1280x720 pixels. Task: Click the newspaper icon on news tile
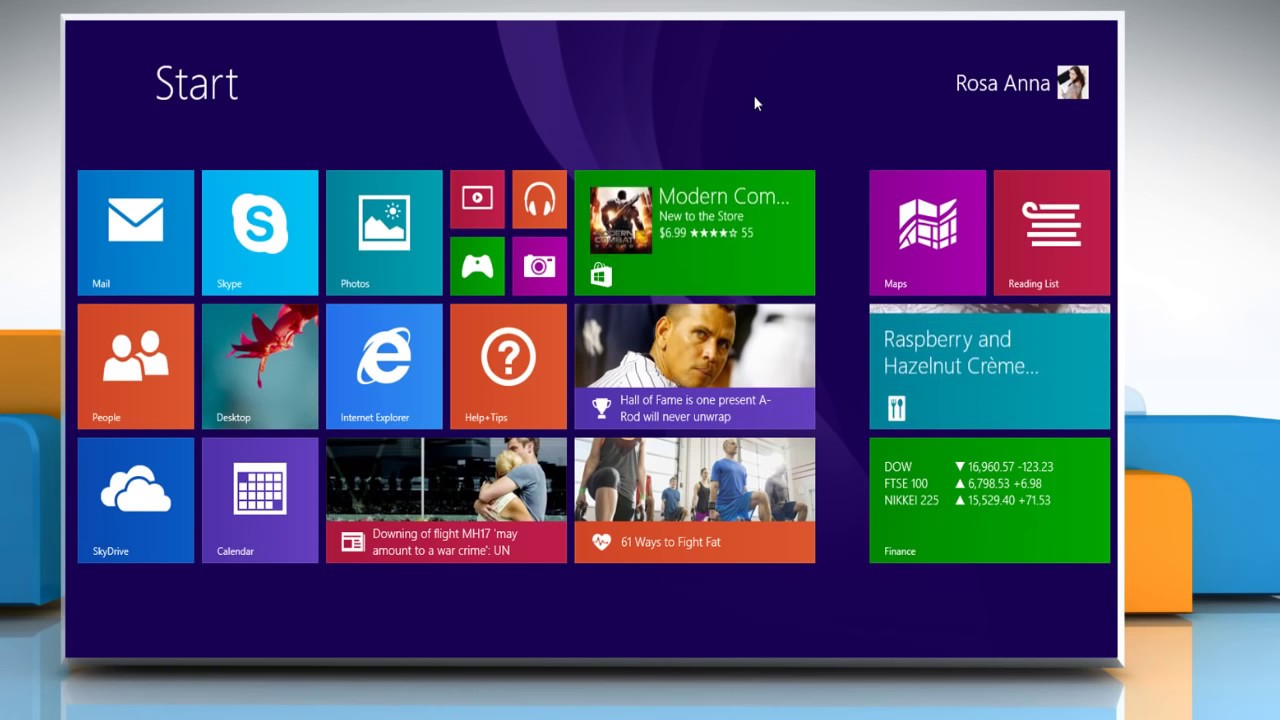pyautogui.click(x=352, y=542)
